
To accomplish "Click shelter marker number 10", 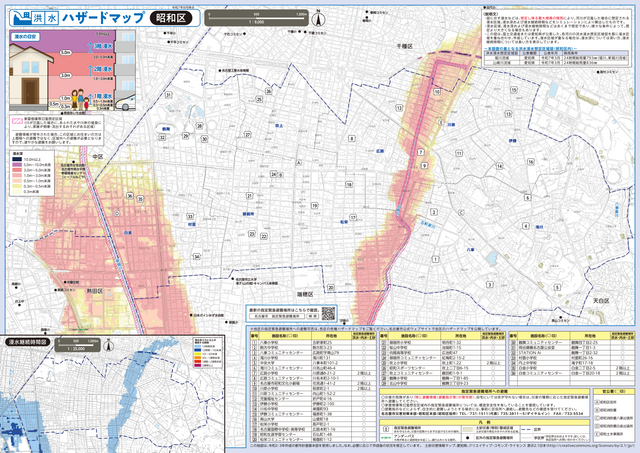I will [x=437, y=92].
